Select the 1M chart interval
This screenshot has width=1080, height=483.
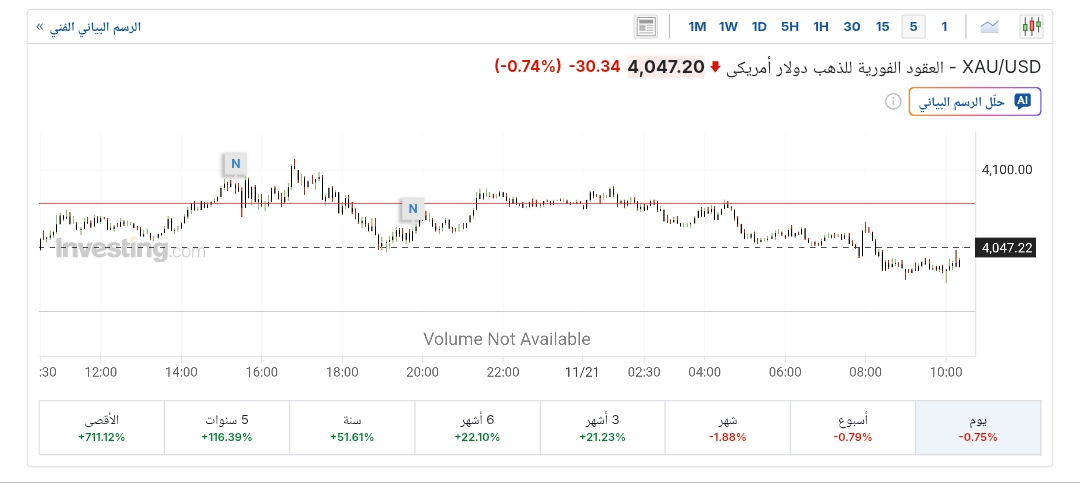pos(697,27)
